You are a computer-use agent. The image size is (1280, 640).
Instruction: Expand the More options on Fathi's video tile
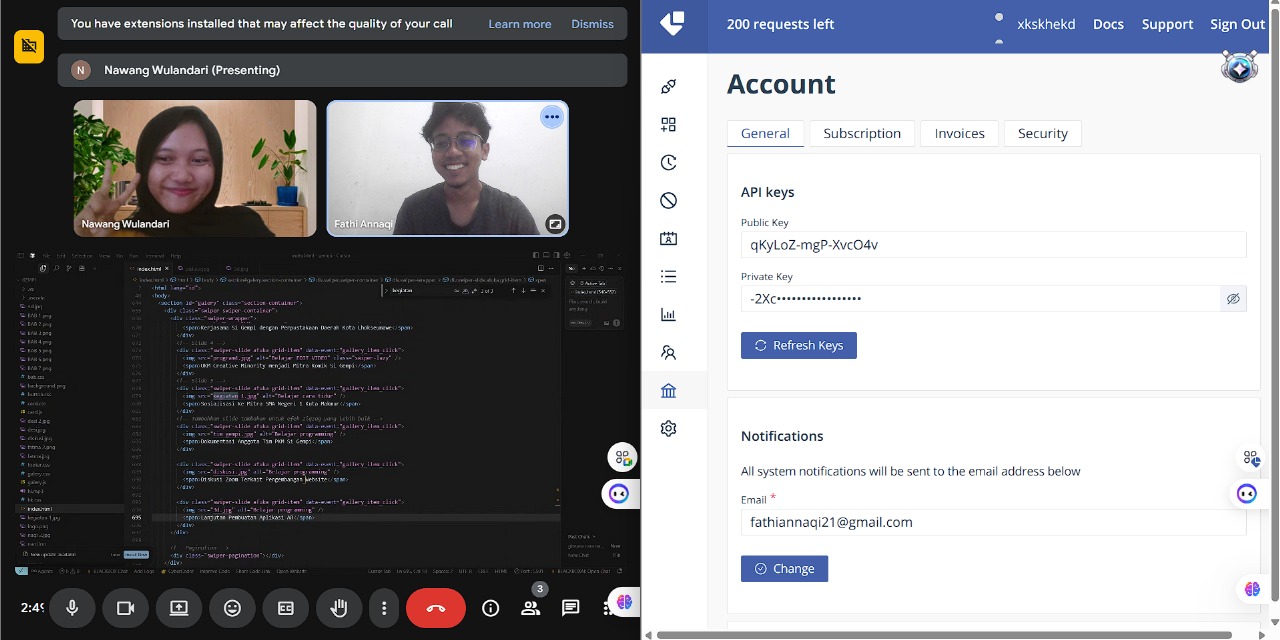552,117
